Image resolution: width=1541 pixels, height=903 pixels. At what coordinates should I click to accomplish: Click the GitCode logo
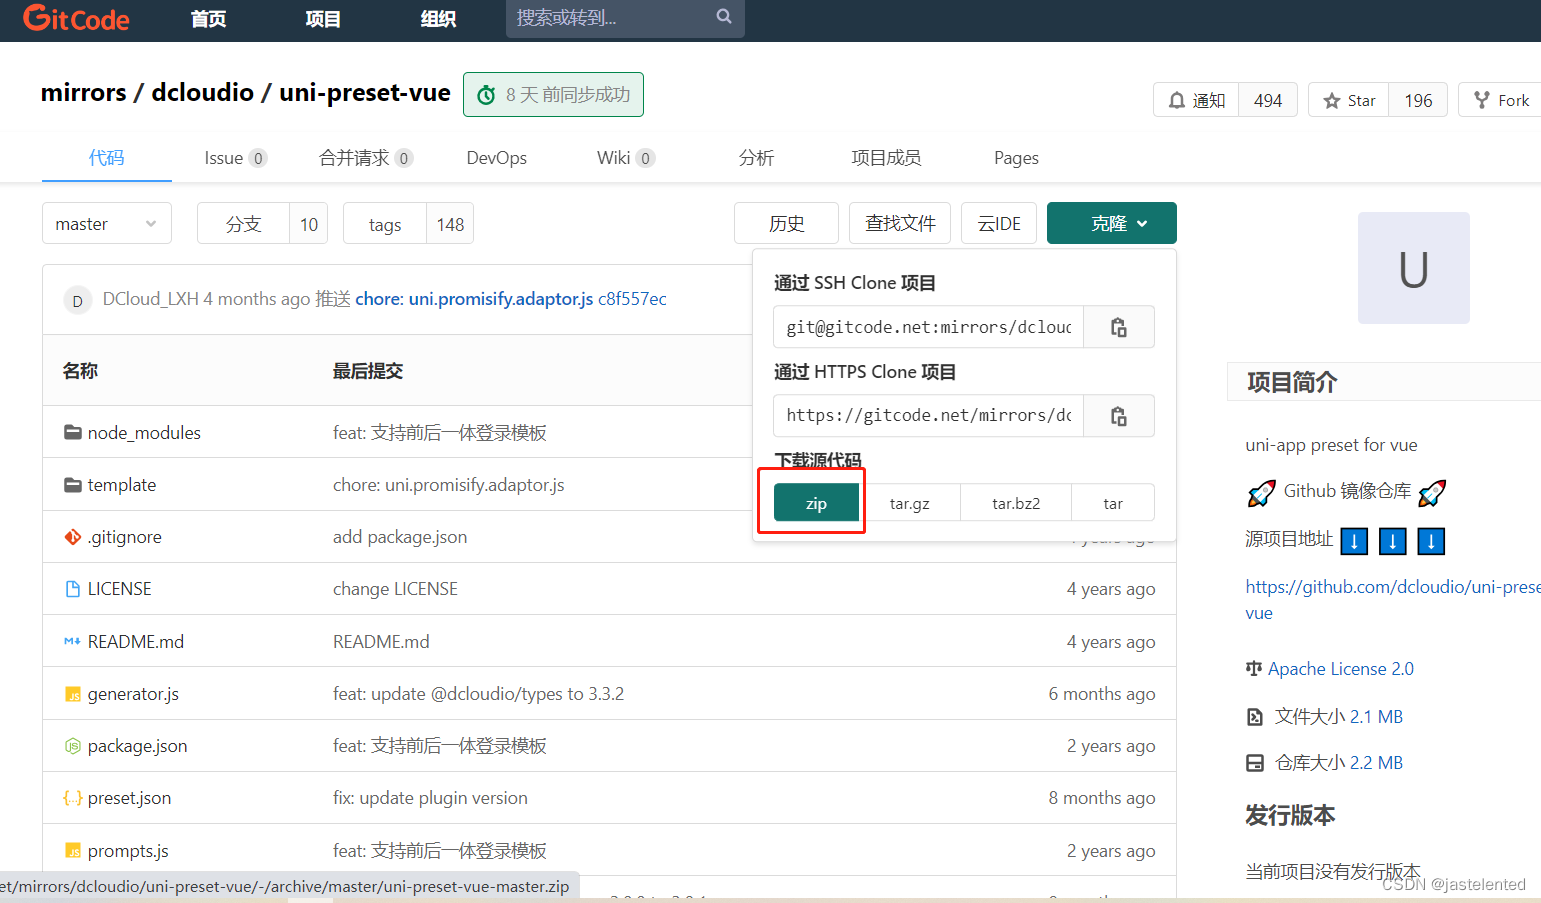pyautogui.click(x=76, y=18)
